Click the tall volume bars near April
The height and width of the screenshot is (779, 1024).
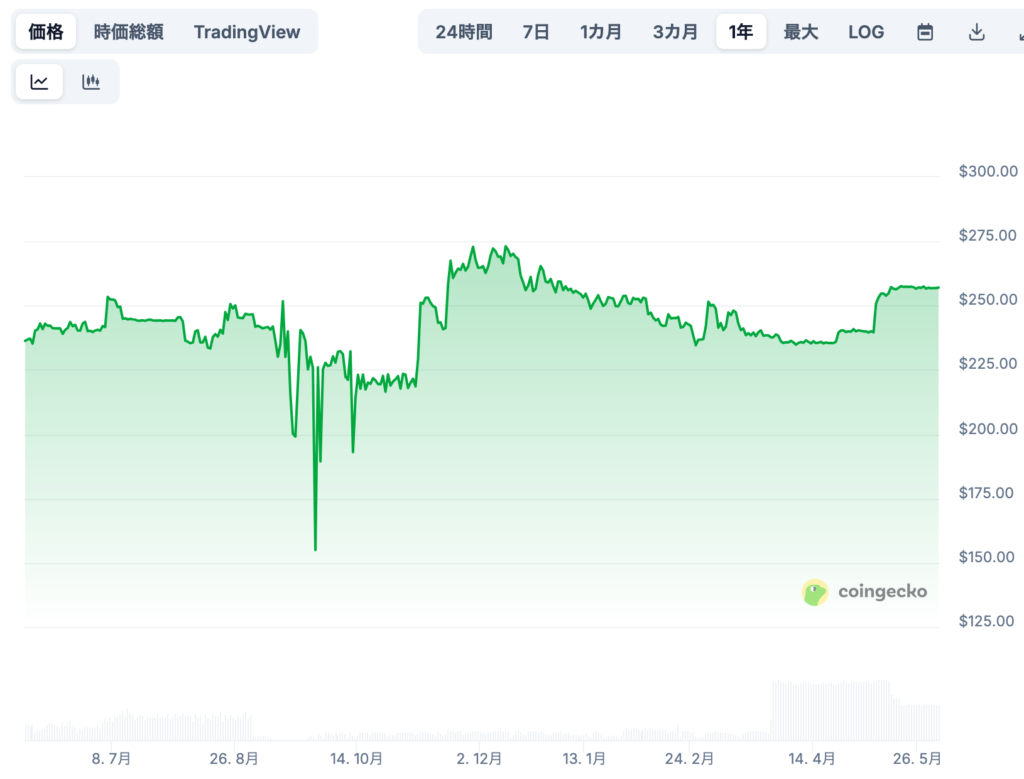[831, 710]
